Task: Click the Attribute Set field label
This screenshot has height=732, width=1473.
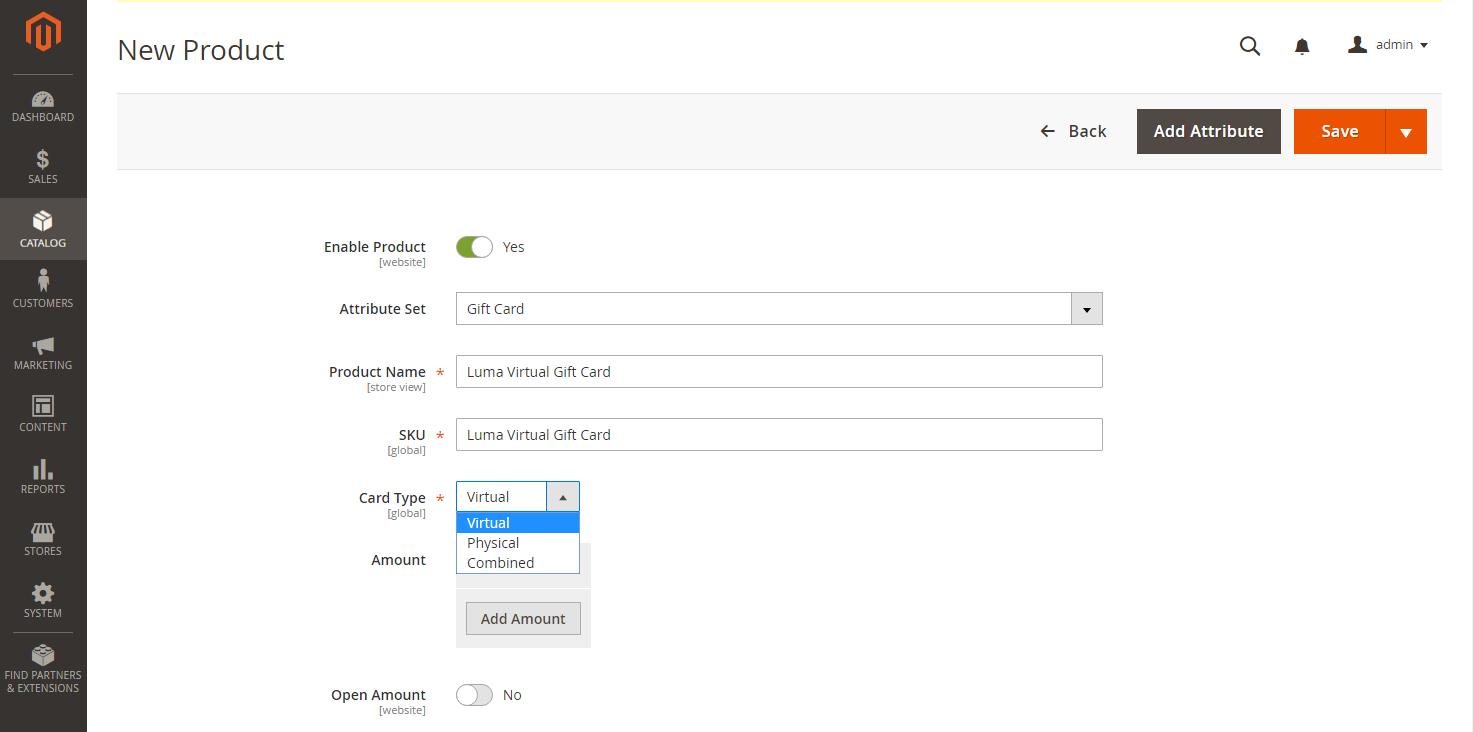Action: (383, 309)
